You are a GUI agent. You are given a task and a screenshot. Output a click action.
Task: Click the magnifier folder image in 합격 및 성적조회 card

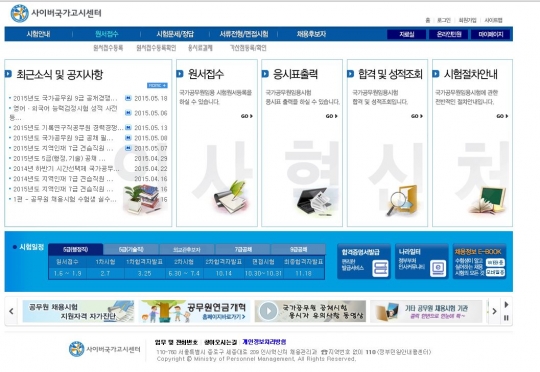402,200
